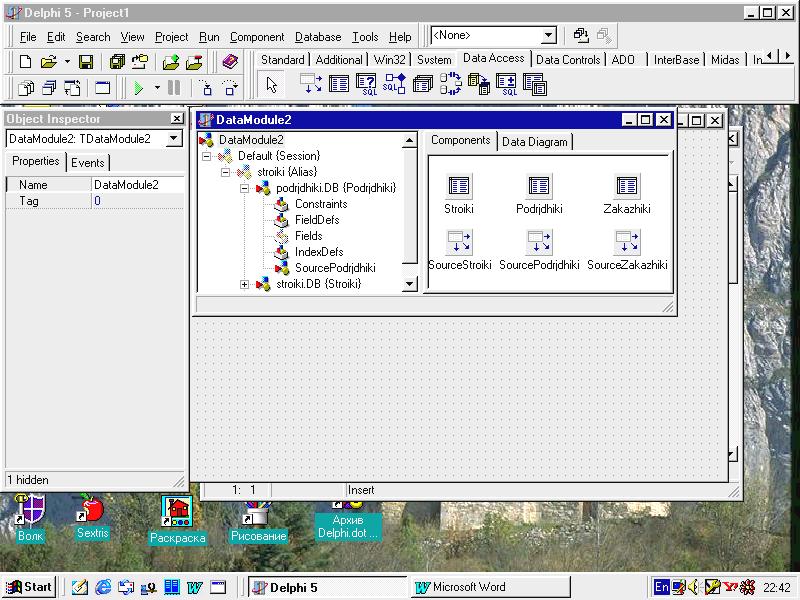This screenshot has height=600, width=800.
Task: Open the Database menu
Action: [318, 37]
